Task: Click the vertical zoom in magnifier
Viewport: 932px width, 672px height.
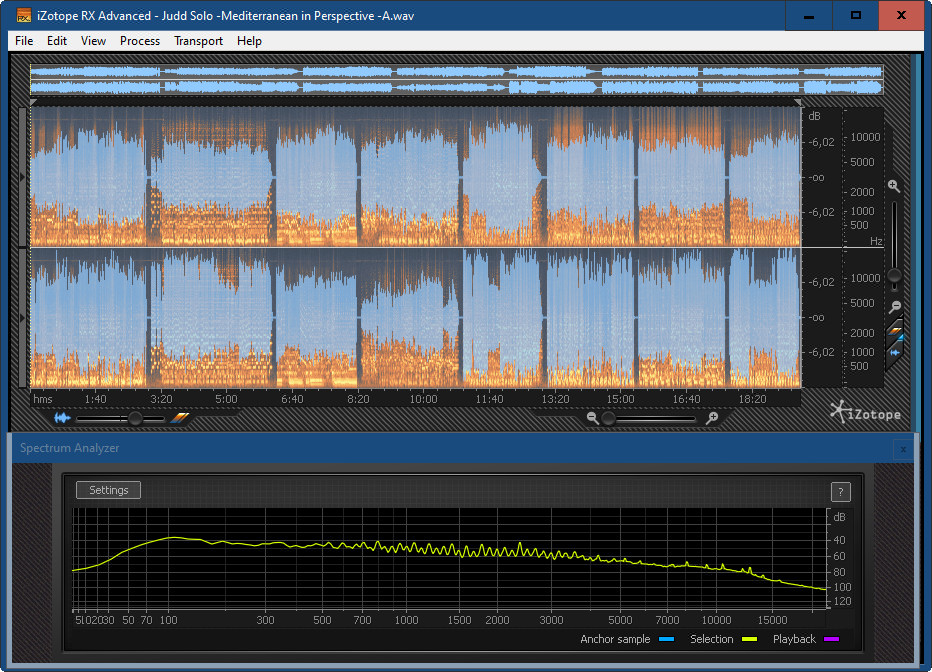Action: coord(893,186)
